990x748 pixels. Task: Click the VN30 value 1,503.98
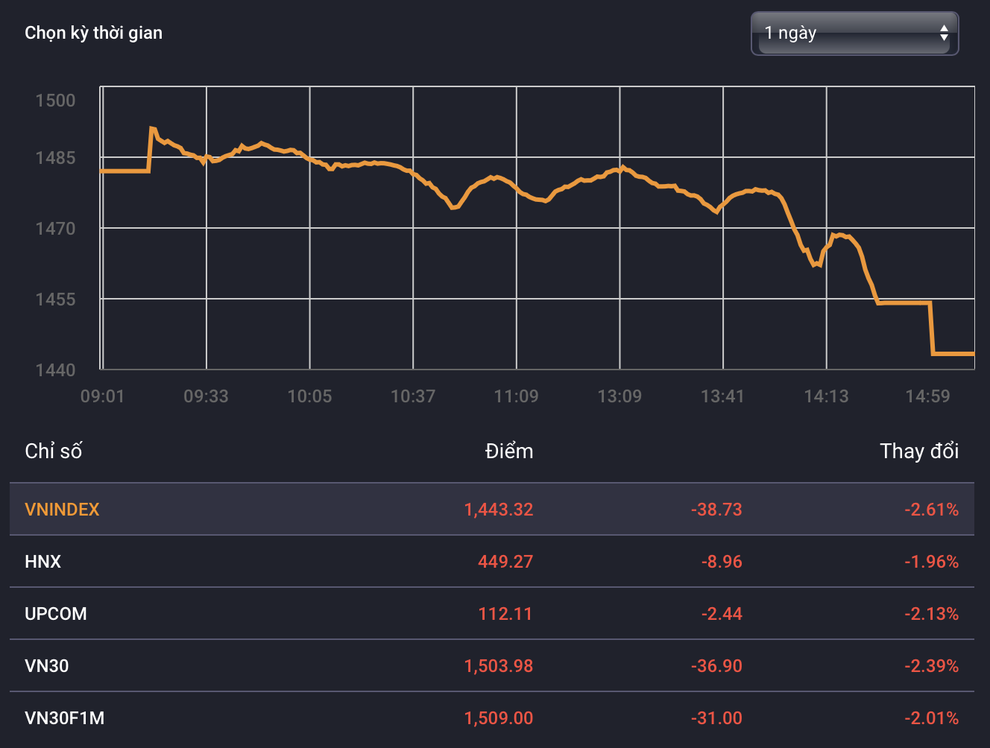tap(498, 666)
